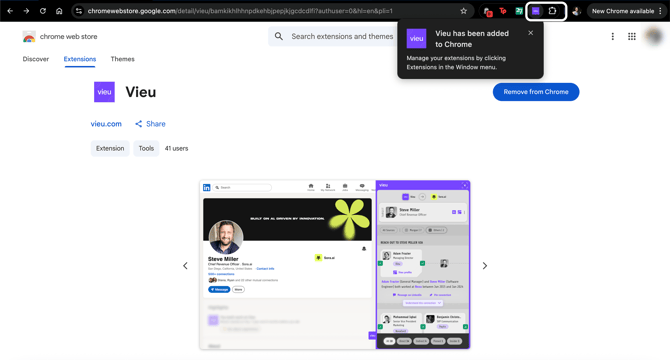670x360 pixels.
Task: Click Remove from Chrome button
Action: [536, 92]
